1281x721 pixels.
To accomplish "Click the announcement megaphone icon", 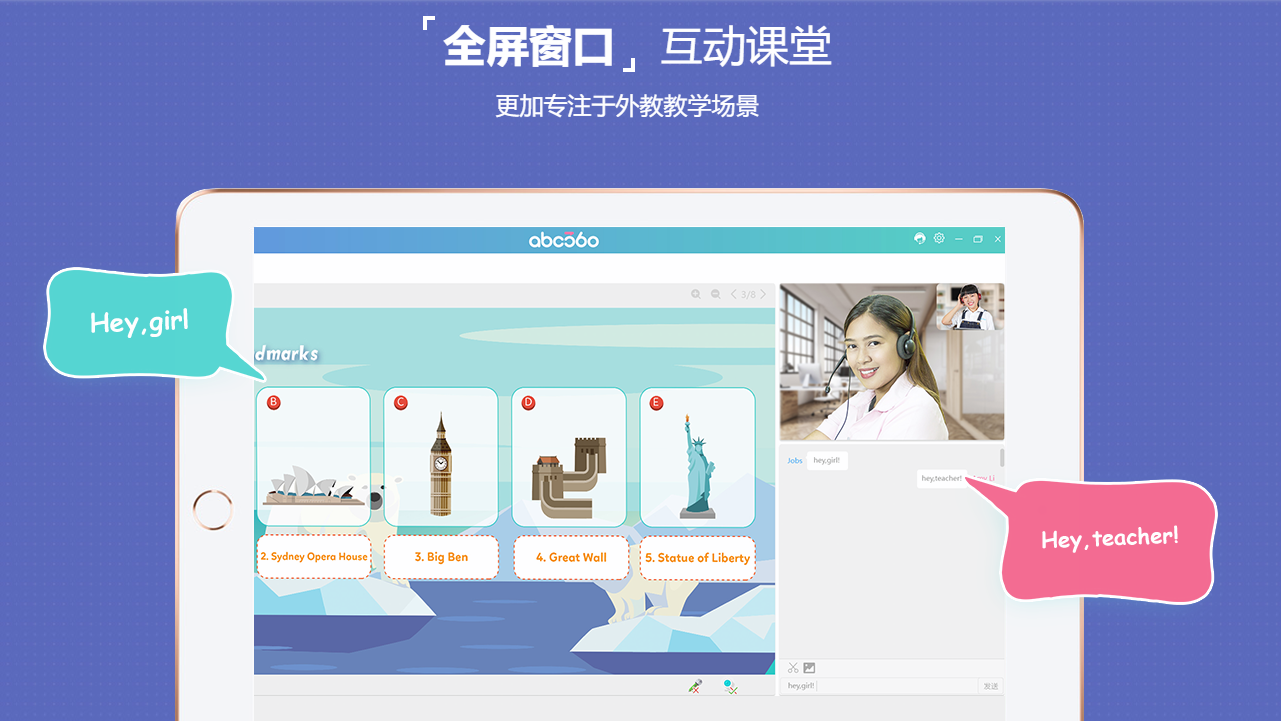I will pyautogui.click(x=918, y=238).
